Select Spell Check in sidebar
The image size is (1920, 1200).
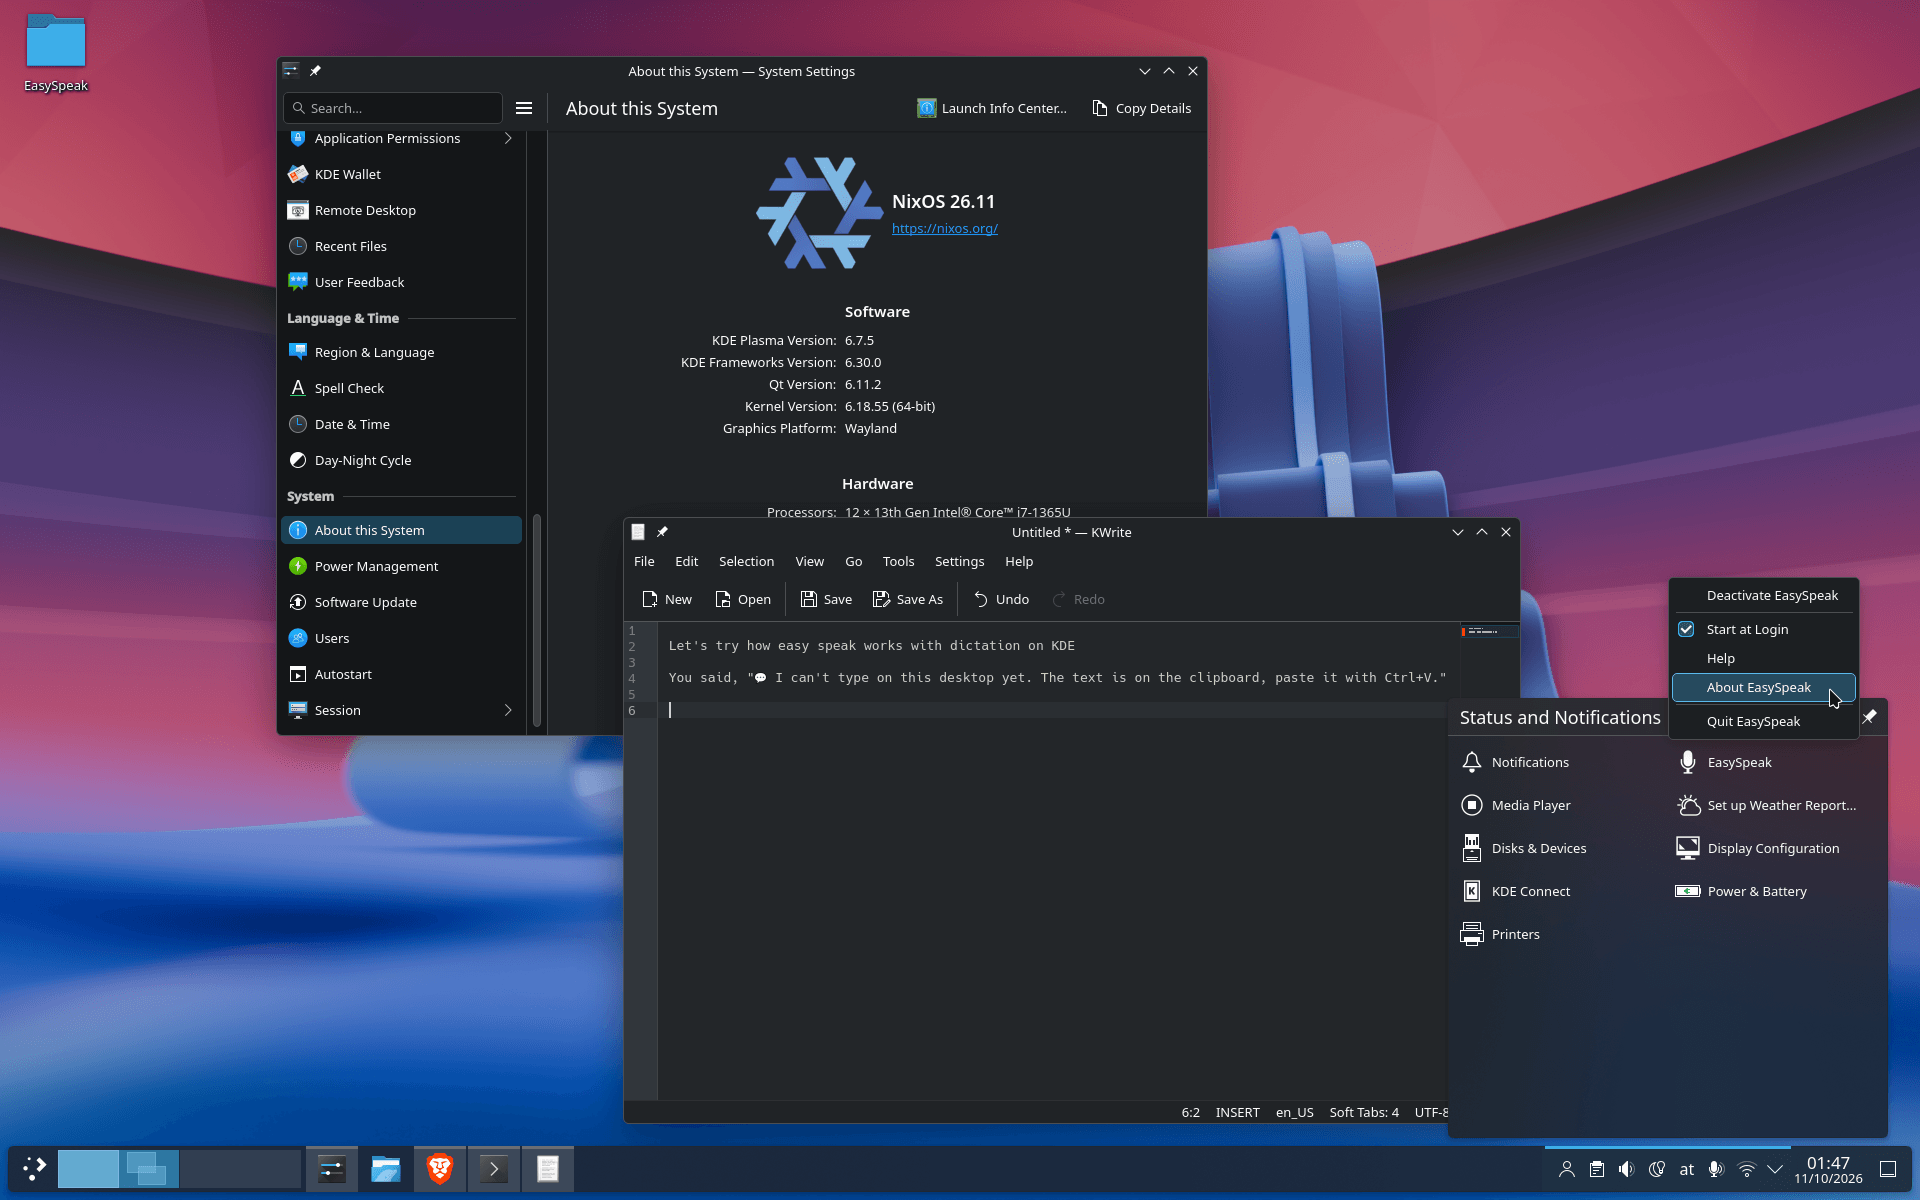tap(401, 388)
